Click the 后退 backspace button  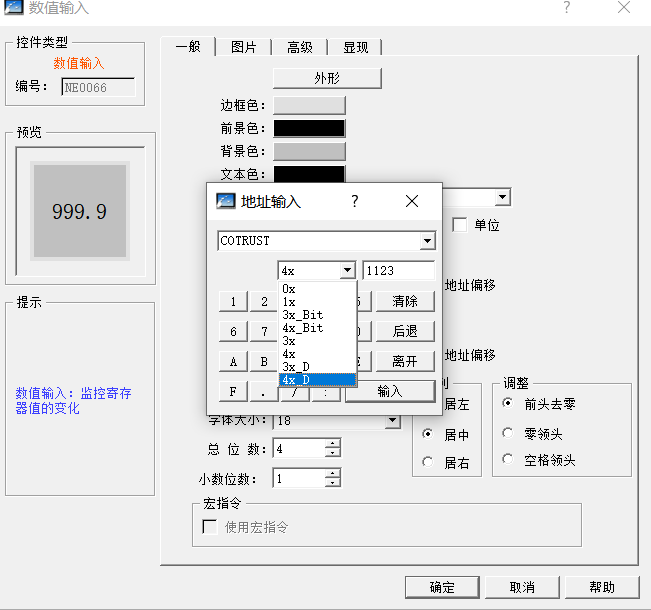tap(405, 331)
